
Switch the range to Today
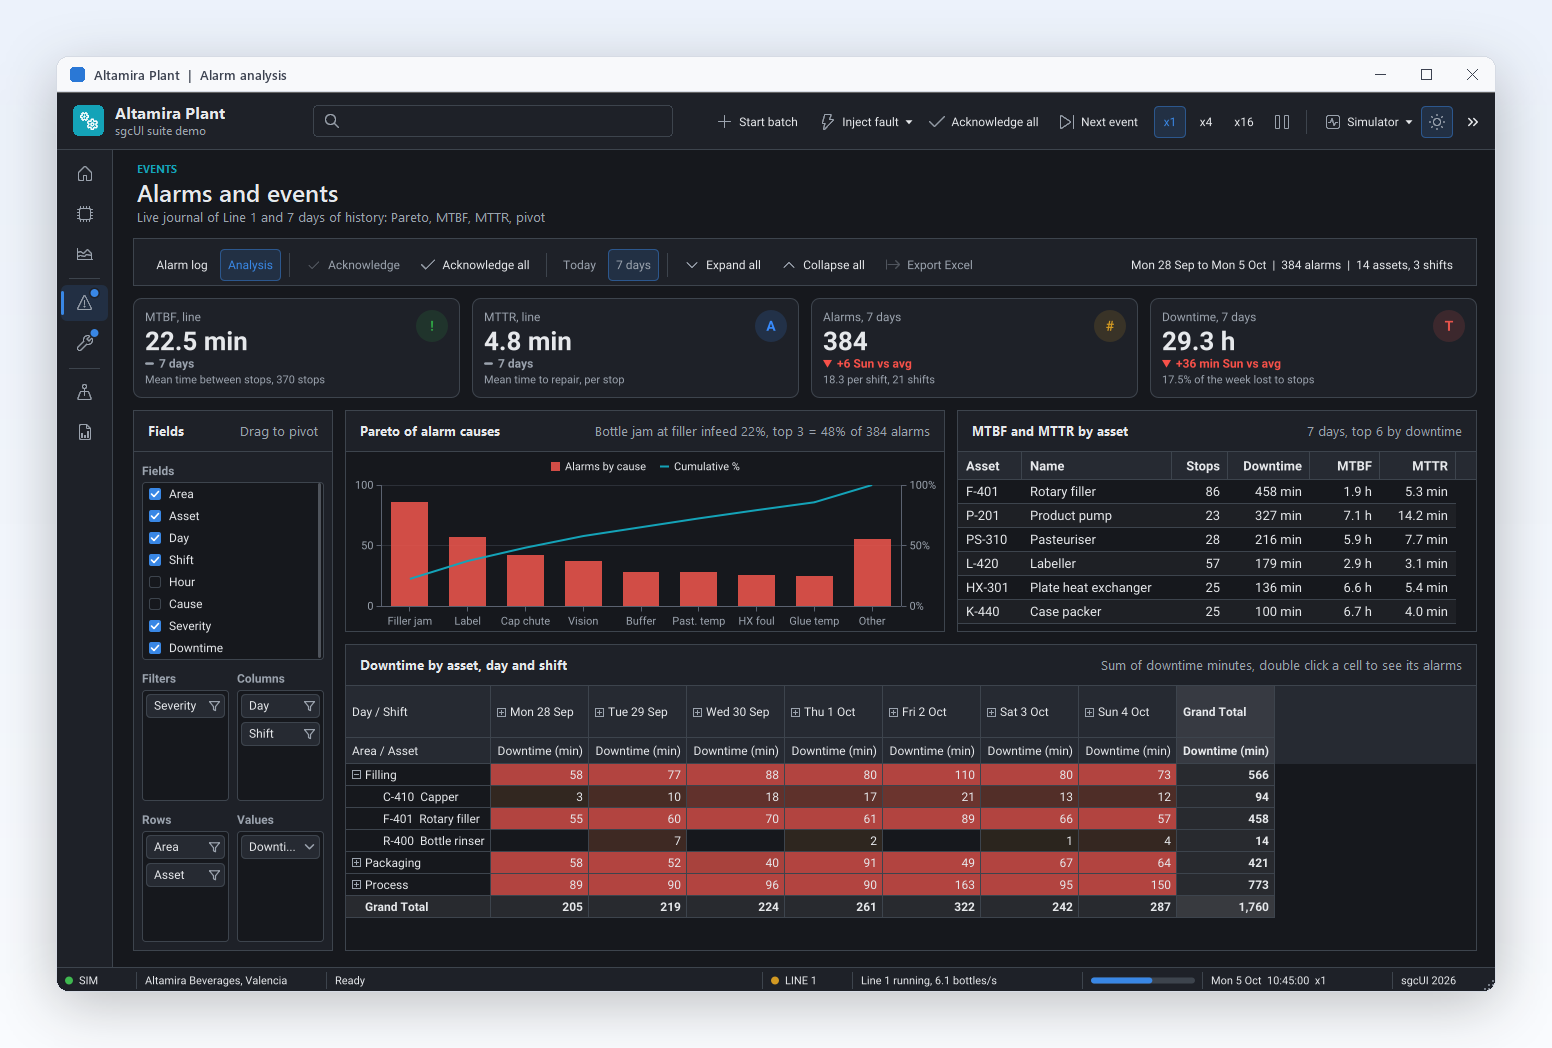[x=579, y=265]
